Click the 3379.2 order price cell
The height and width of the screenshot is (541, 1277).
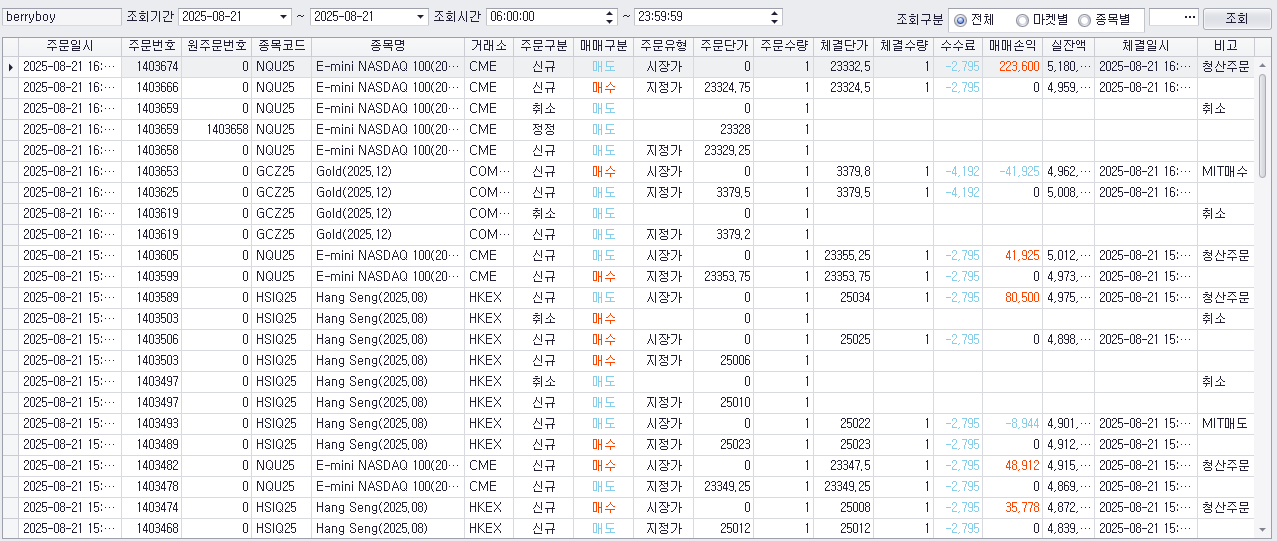723,234
